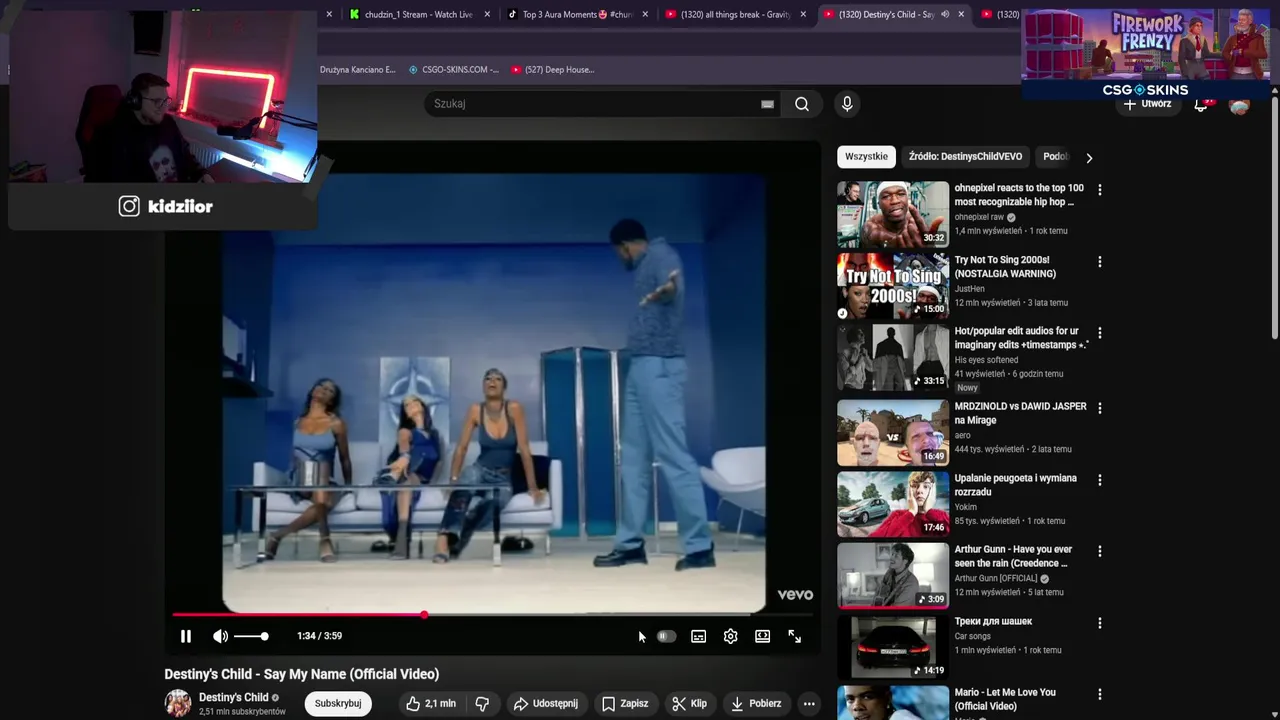Open the options menu for the Hot/popular edit audios video

tap(1099, 333)
